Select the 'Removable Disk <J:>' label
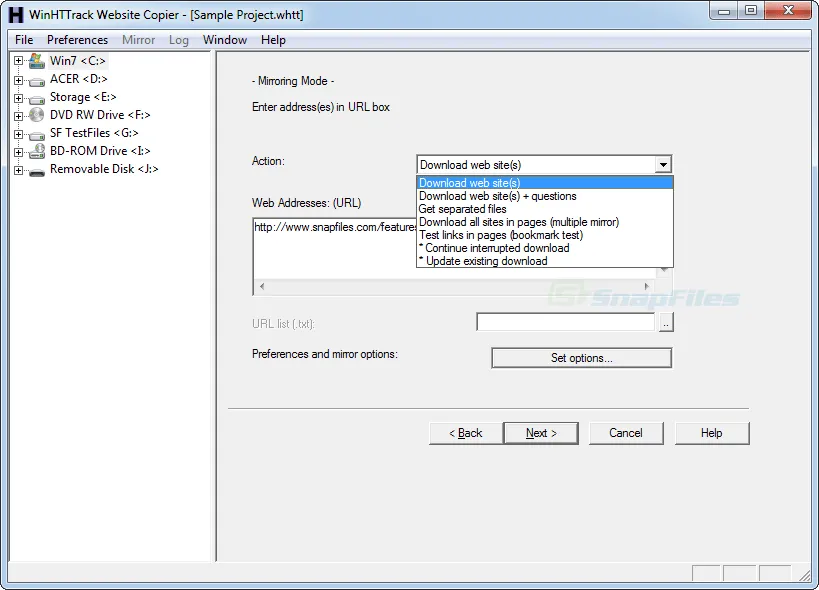This screenshot has height=590, width=819. pyautogui.click(x=104, y=169)
